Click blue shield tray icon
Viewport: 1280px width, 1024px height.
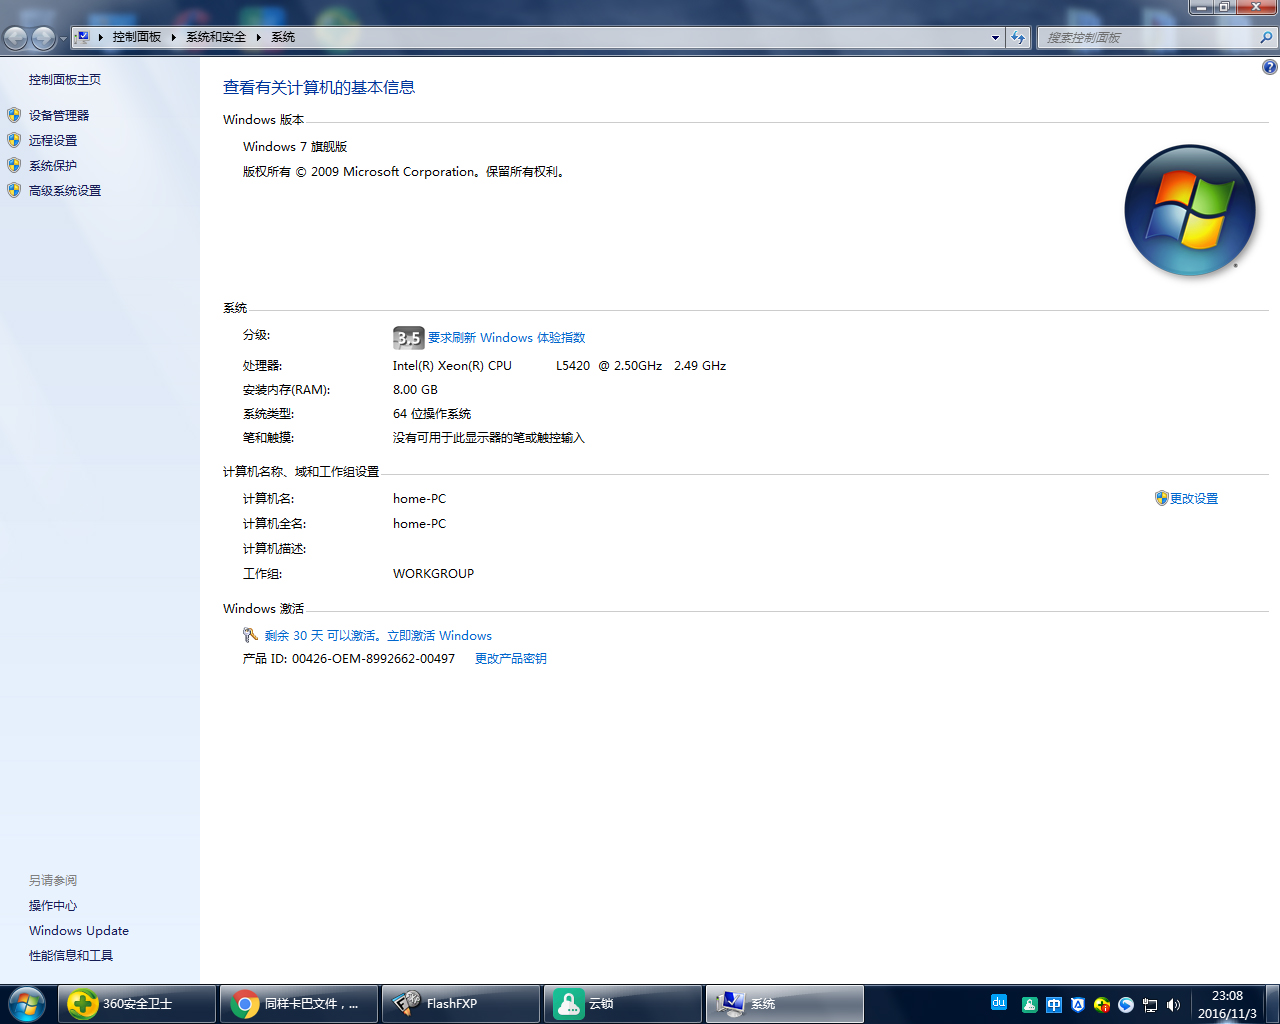click(1078, 1005)
